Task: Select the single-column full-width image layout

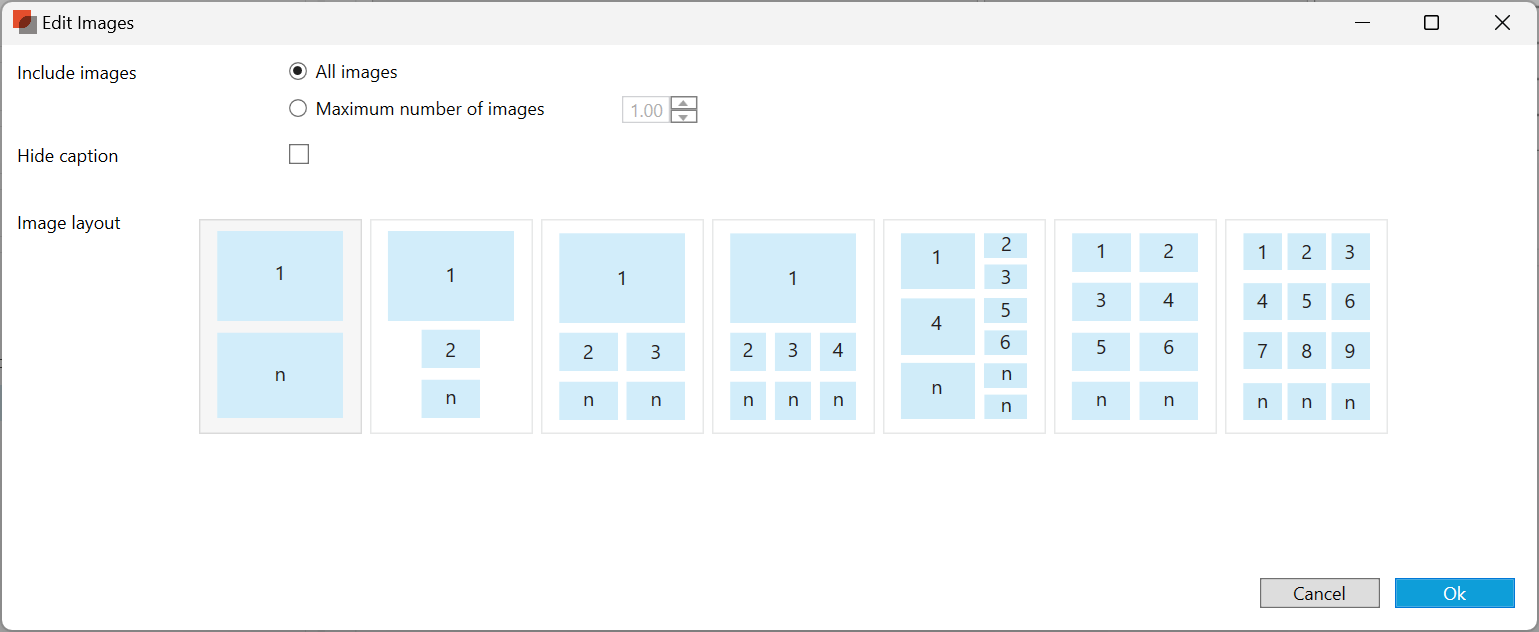Action: coord(280,326)
